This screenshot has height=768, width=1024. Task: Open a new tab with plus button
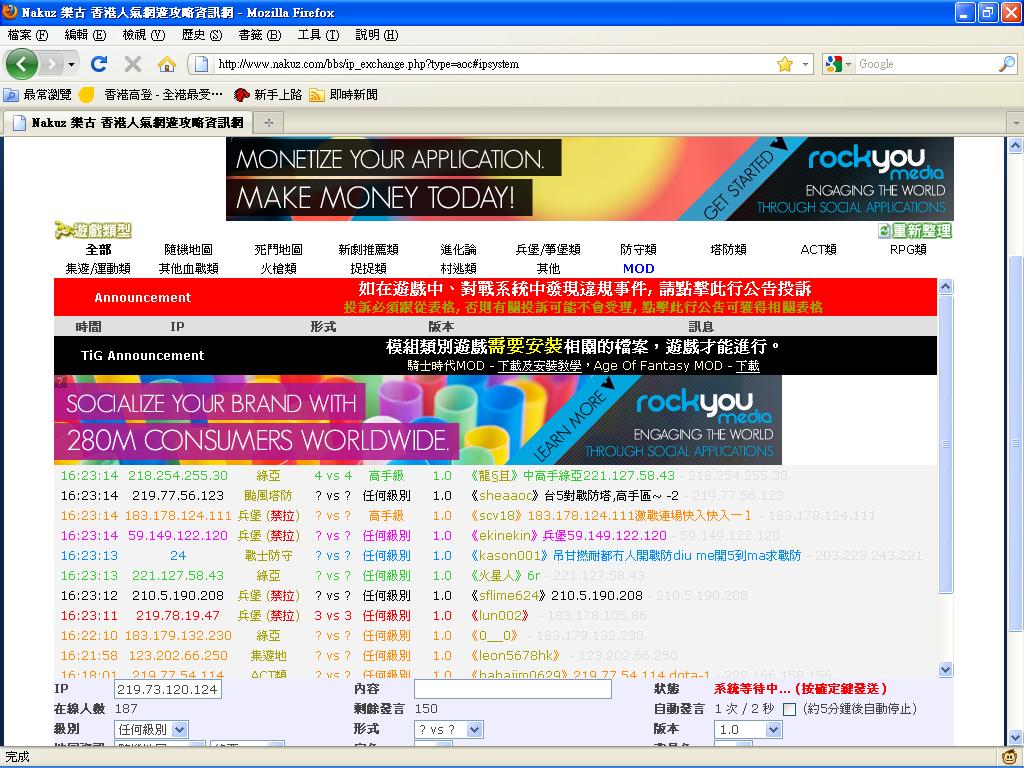[x=268, y=123]
